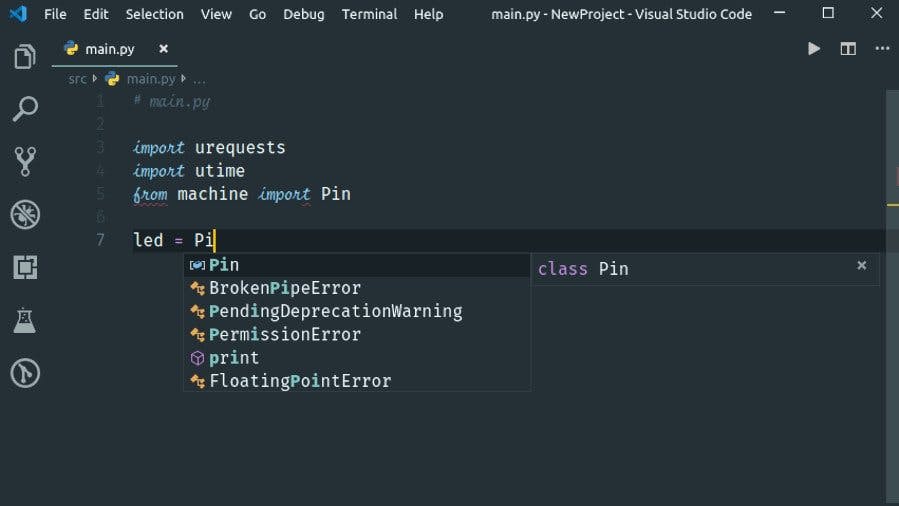Close the main.py editor tab
Viewport: 899px width, 506px height.
coord(164,48)
